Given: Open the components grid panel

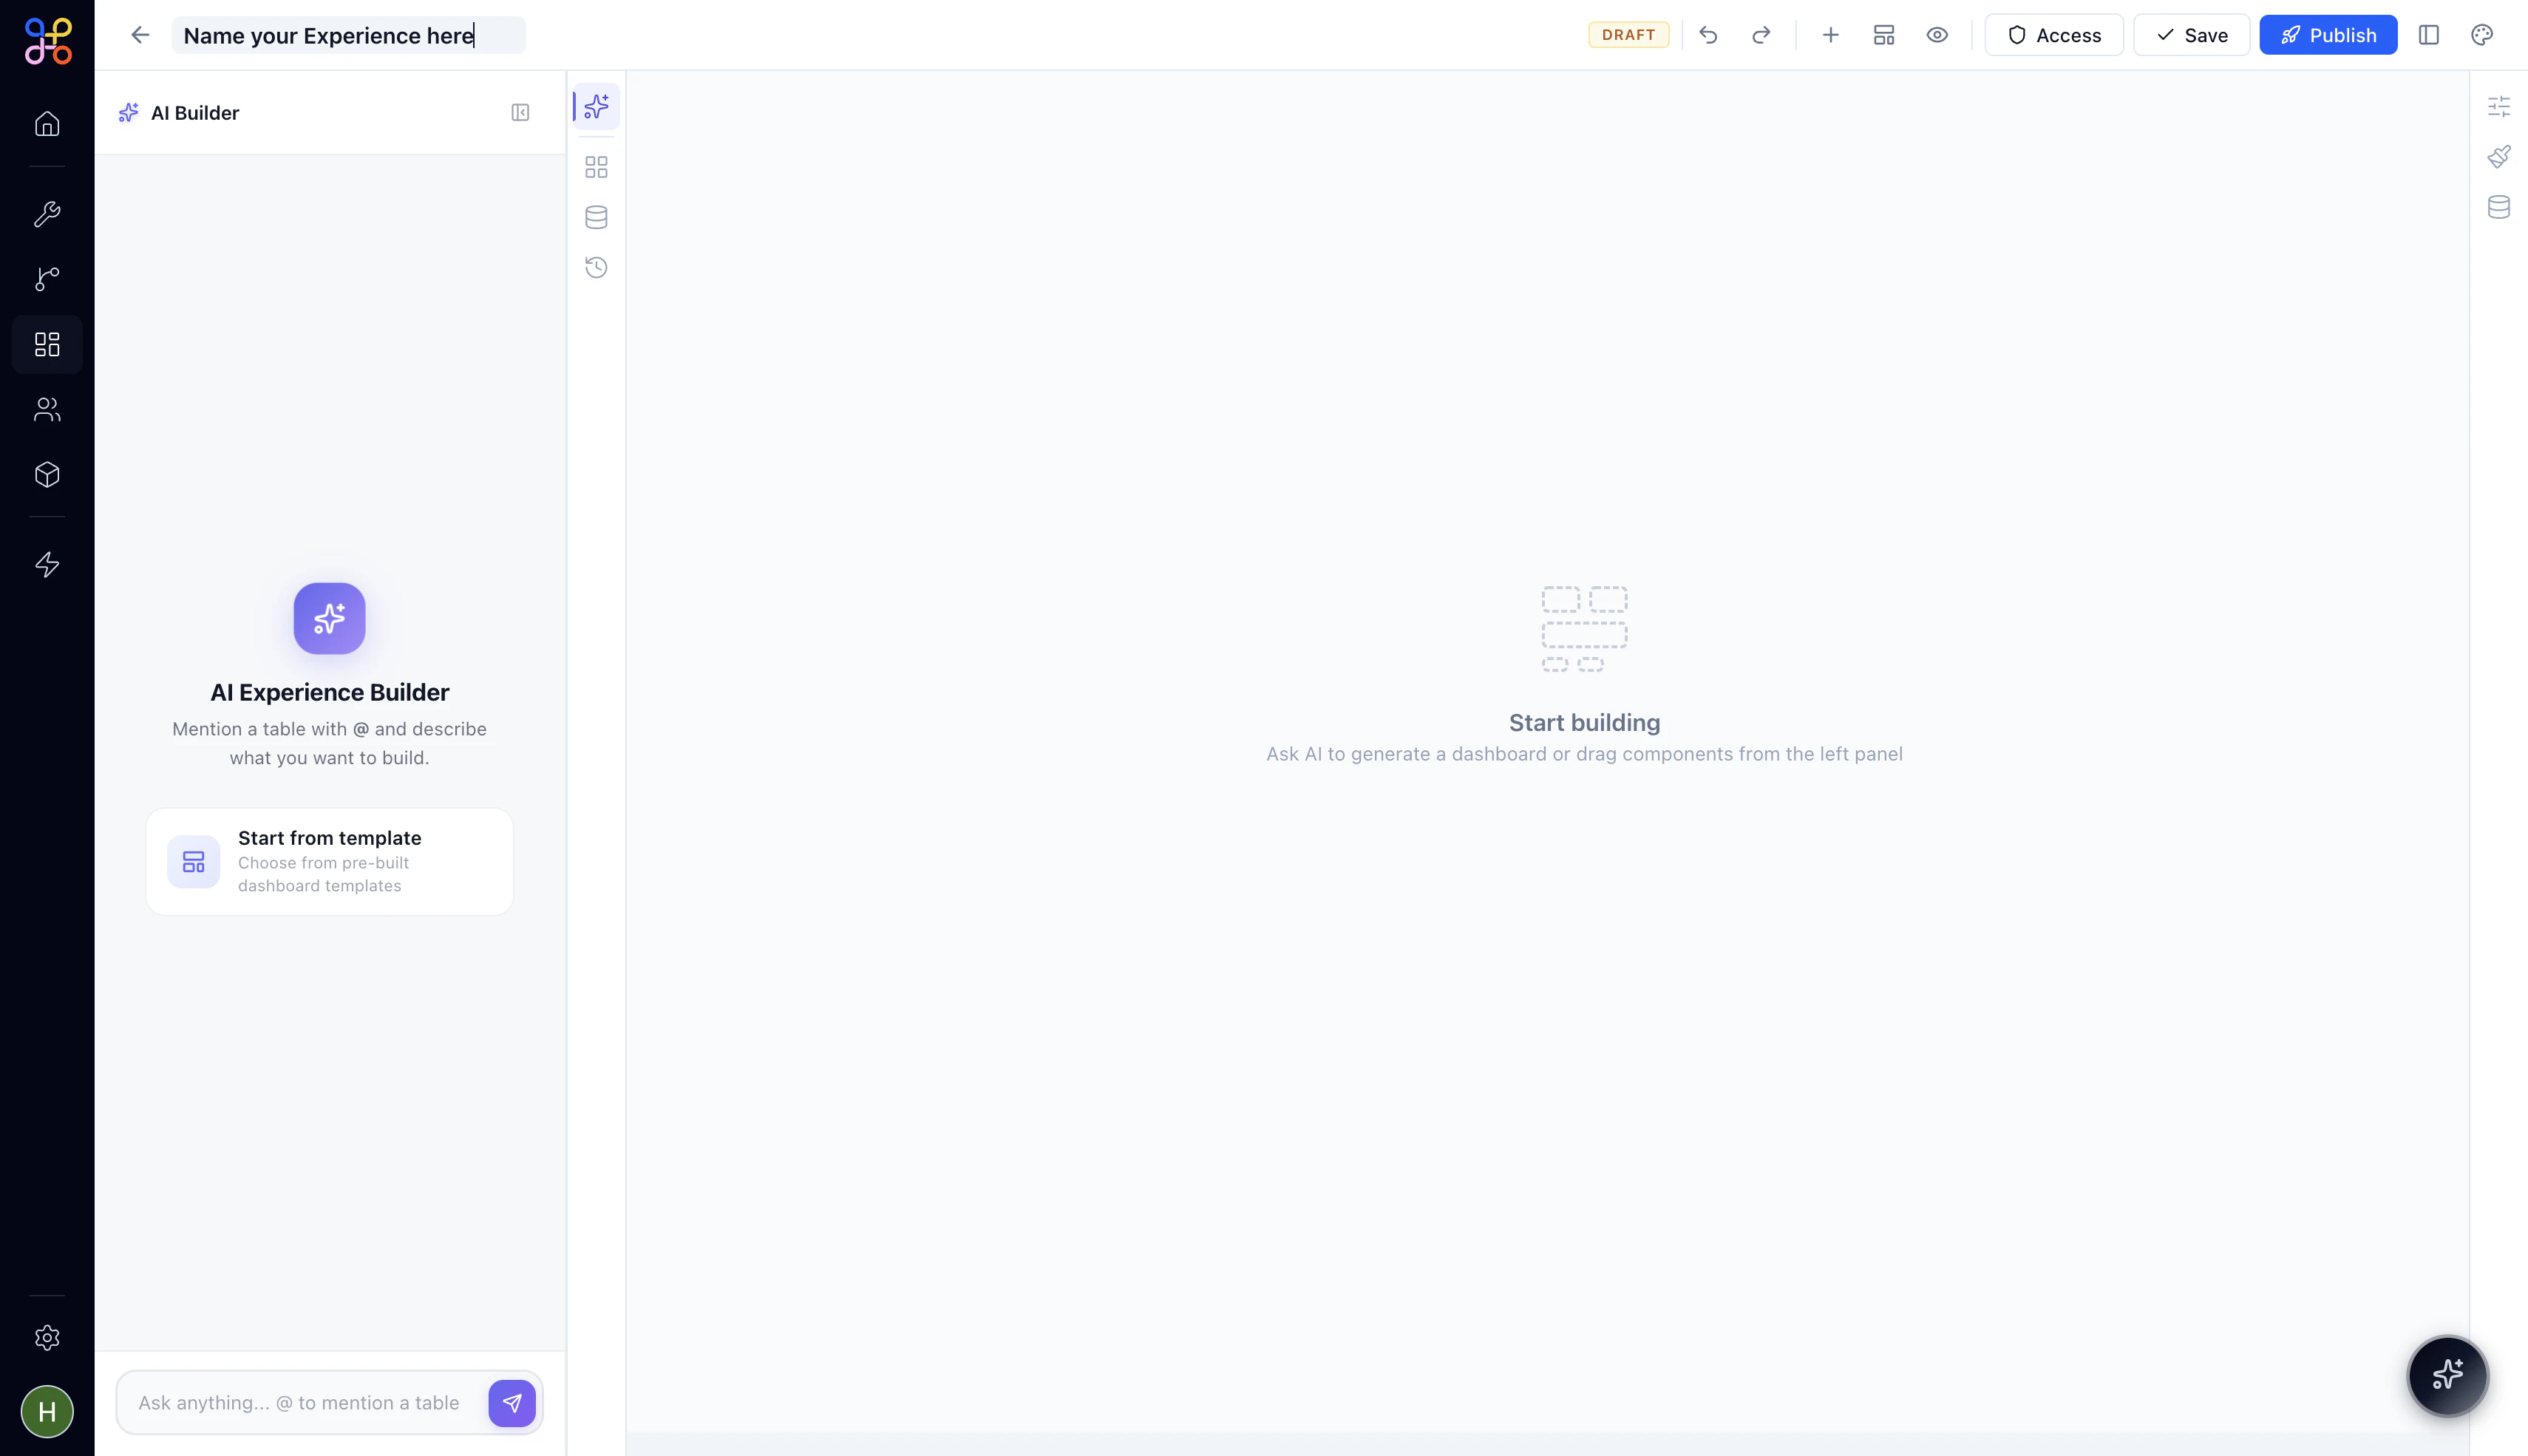Looking at the screenshot, I should pos(595,167).
